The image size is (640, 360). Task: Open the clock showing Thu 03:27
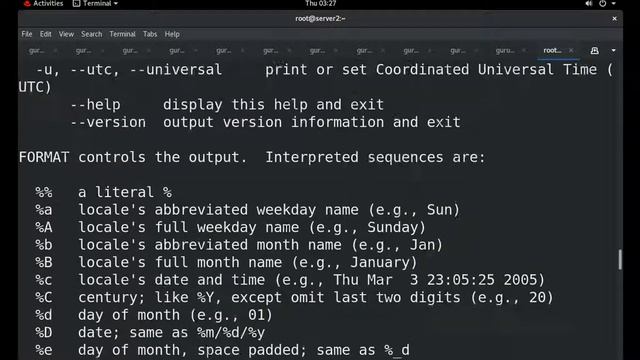click(320, 4)
